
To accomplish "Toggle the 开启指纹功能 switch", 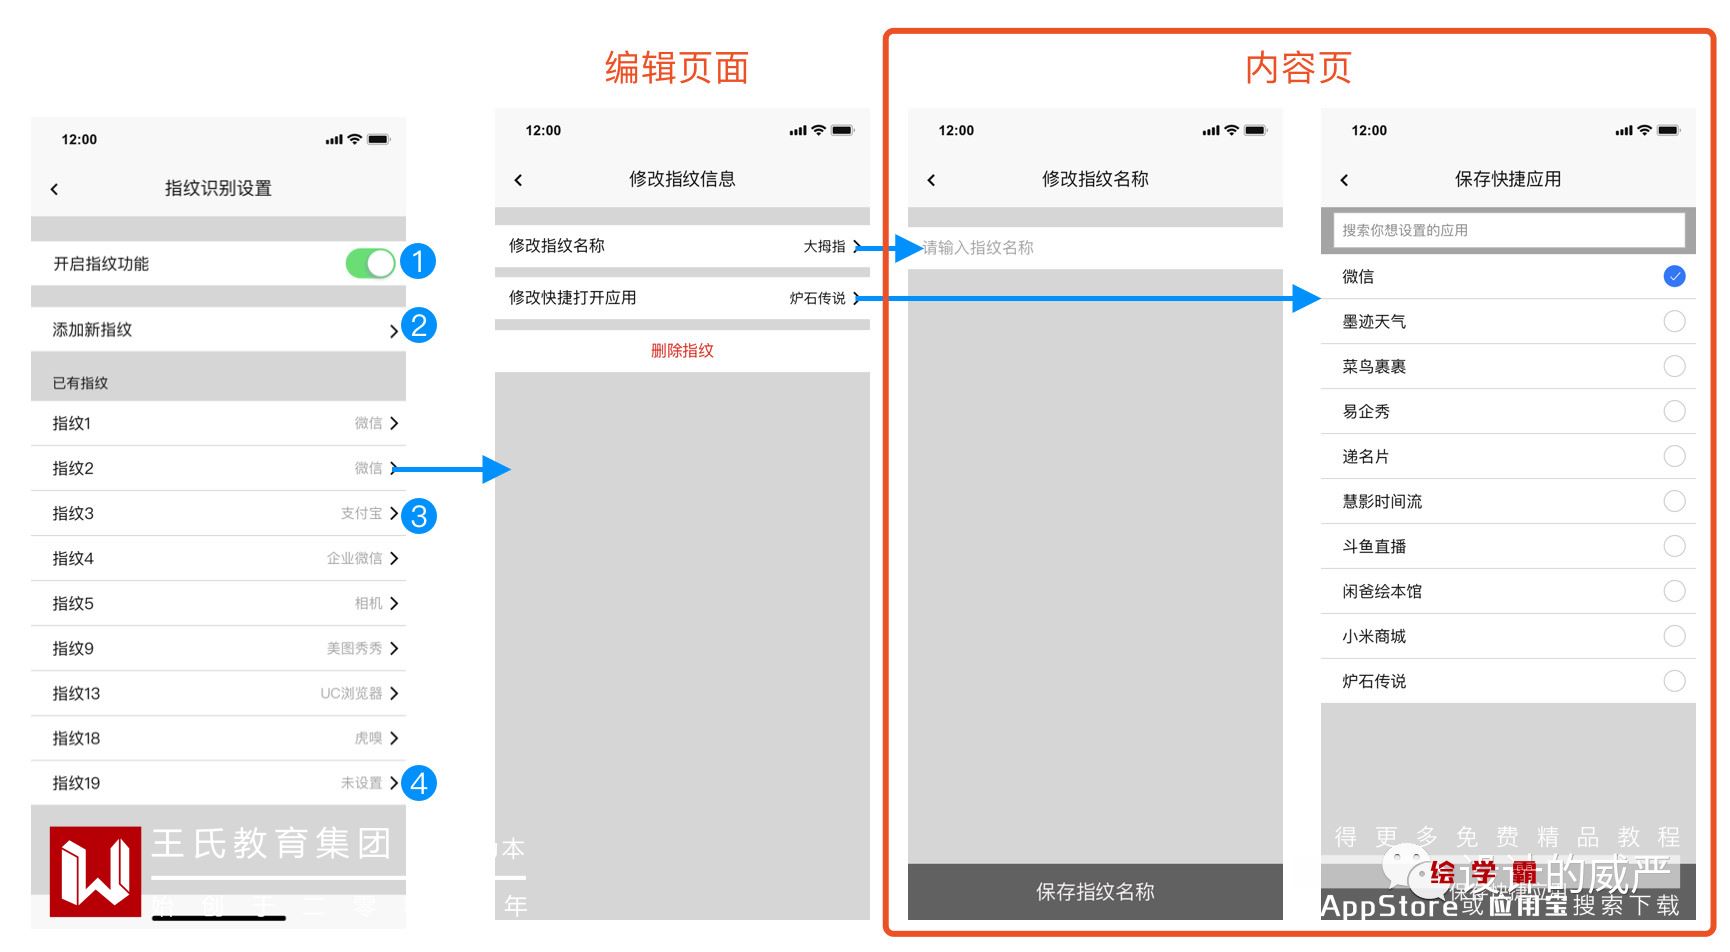I will pyautogui.click(x=370, y=263).
